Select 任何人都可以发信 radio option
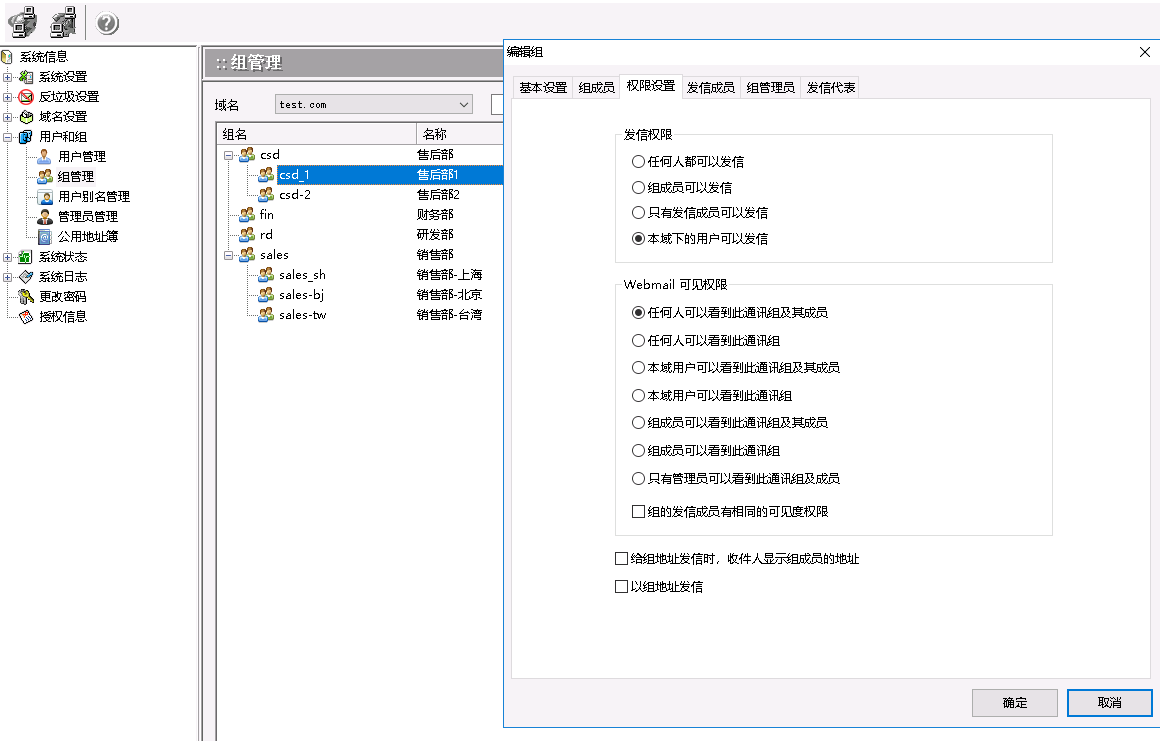Viewport: 1160px width, 741px height. (x=638, y=161)
